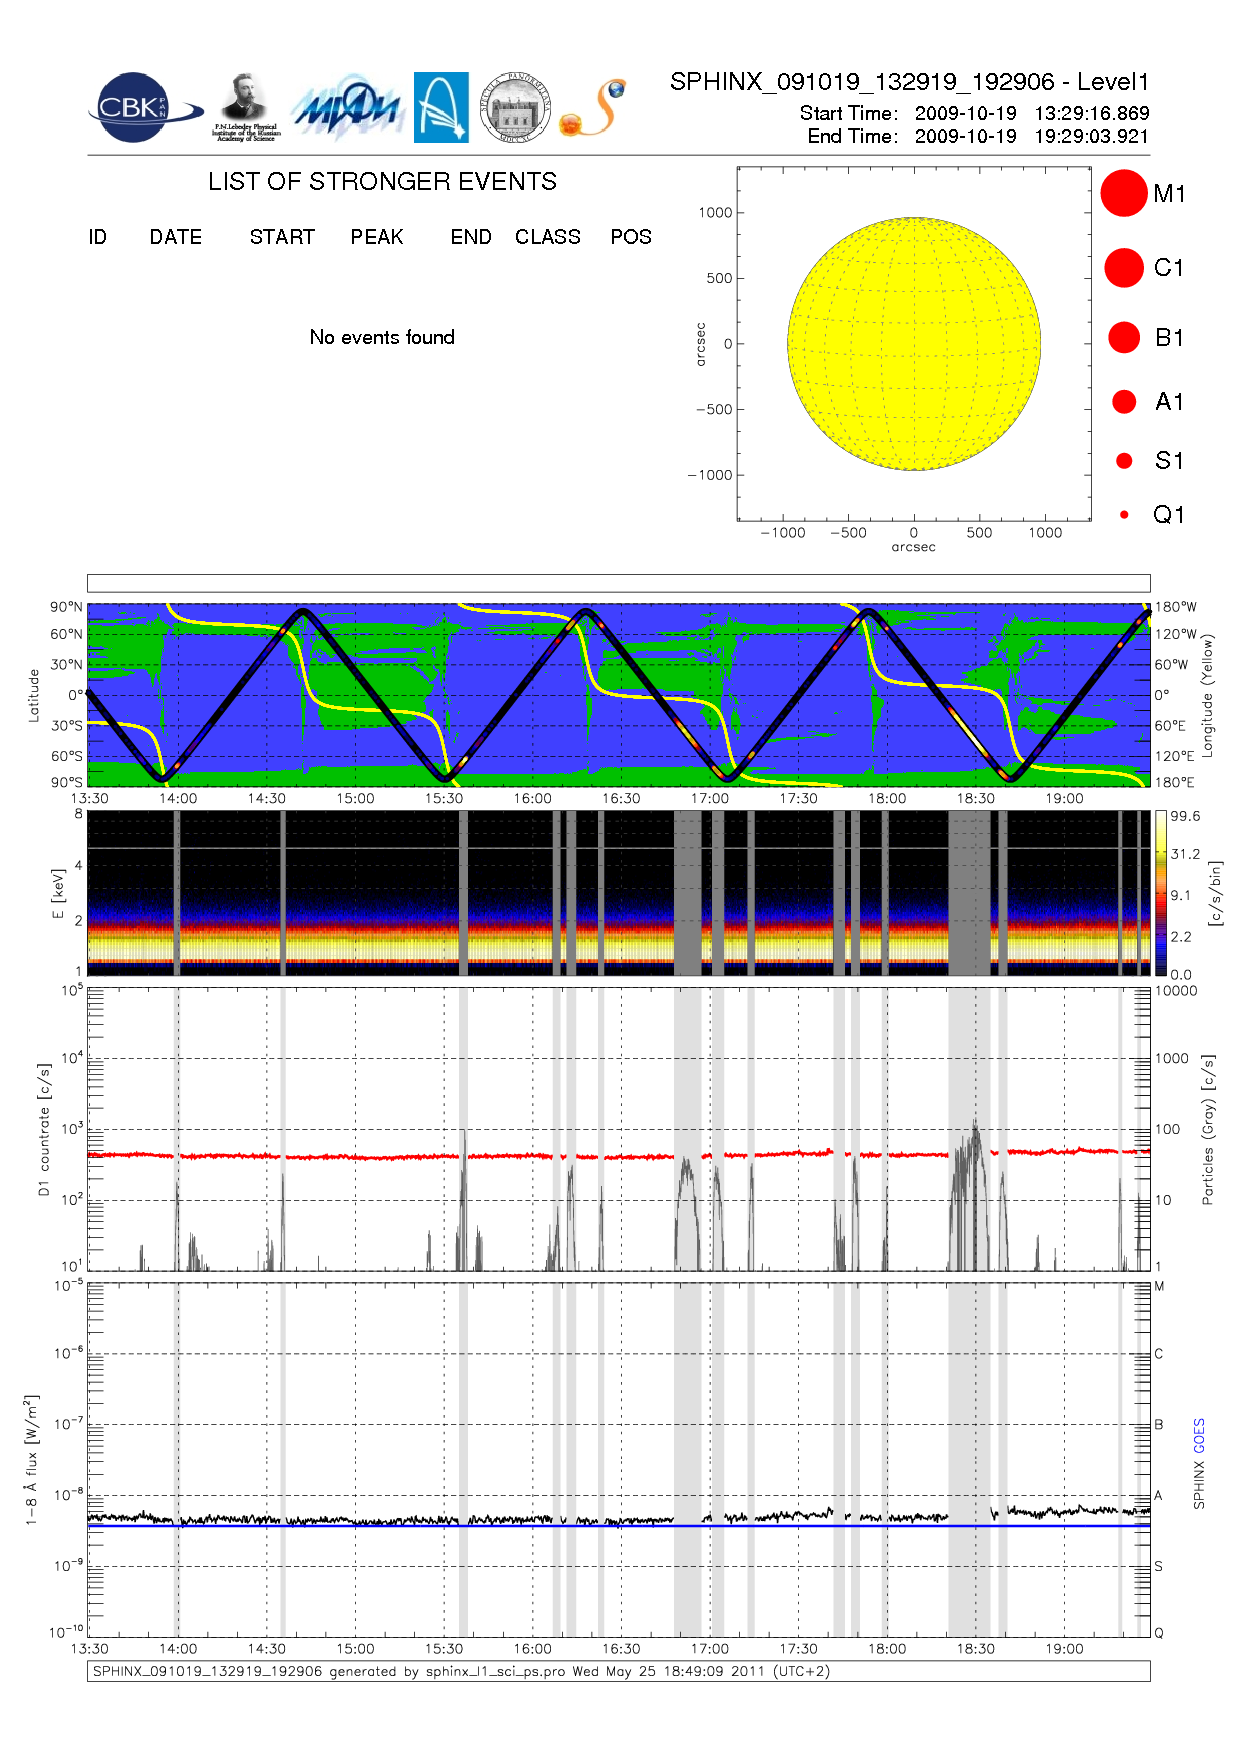Click the "No events found" message
The height and width of the screenshot is (1754, 1240).
click(x=382, y=338)
